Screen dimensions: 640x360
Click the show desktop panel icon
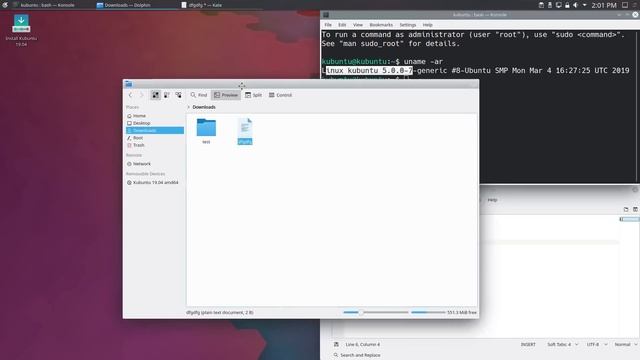[x=625, y=5]
